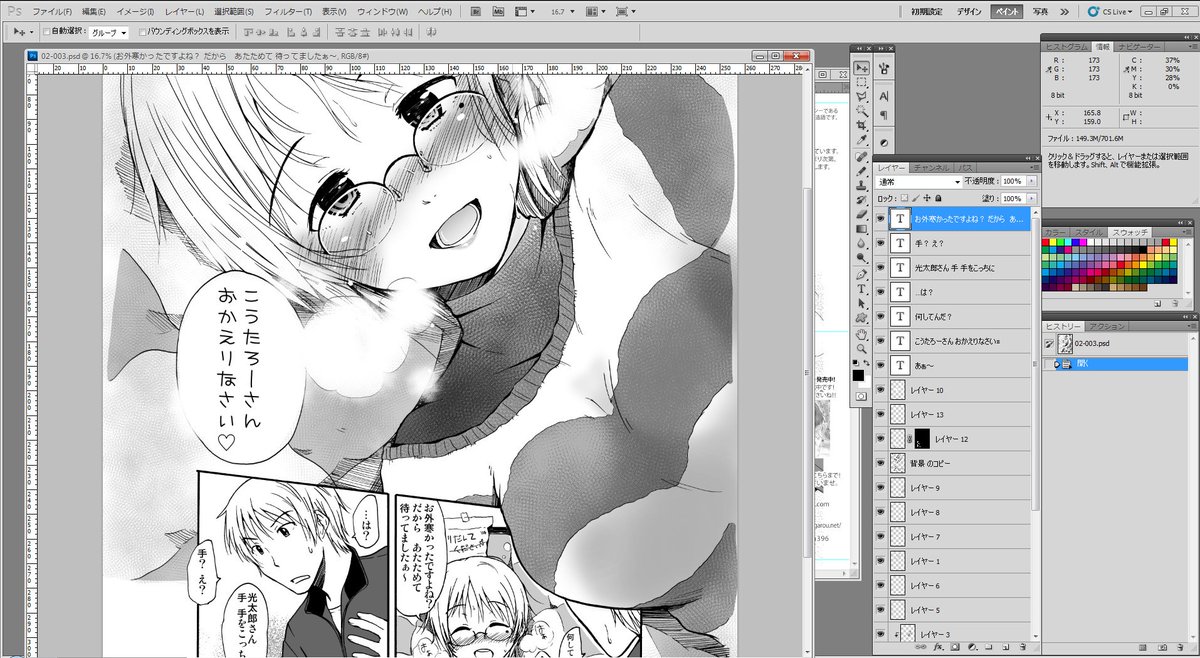Image resolution: width=1200 pixels, height=658 pixels.
Task: Open the Character panel icon
Action: (884, 96)
